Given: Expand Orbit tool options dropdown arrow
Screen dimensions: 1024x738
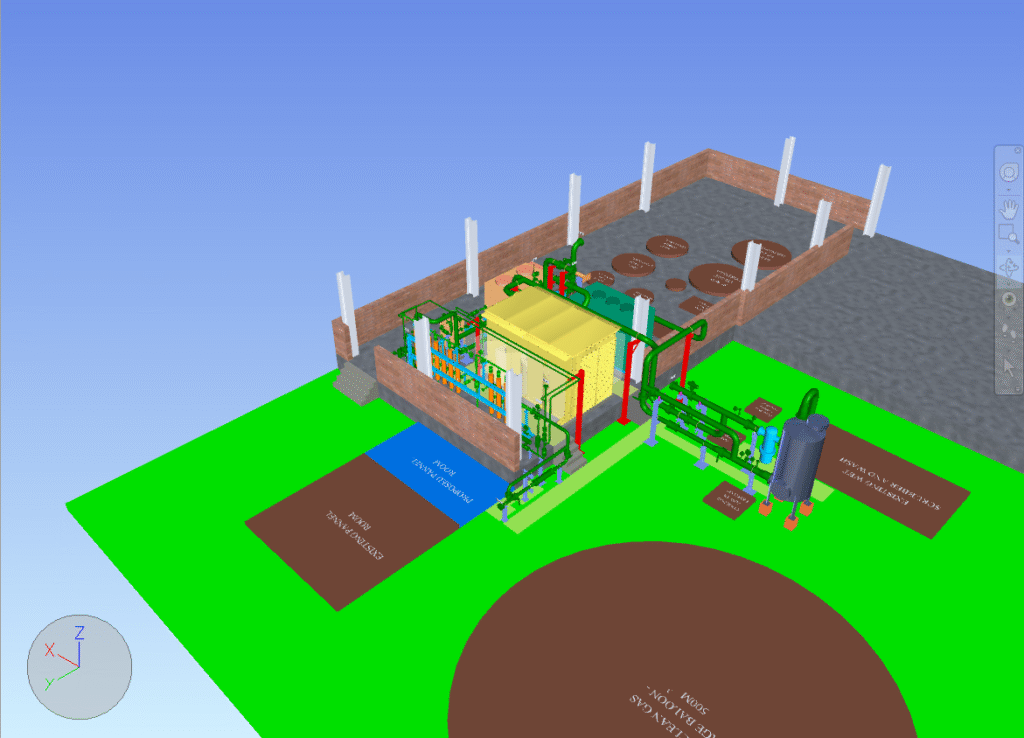Looking at the screenshot, I should click(x=1009, y=283).
